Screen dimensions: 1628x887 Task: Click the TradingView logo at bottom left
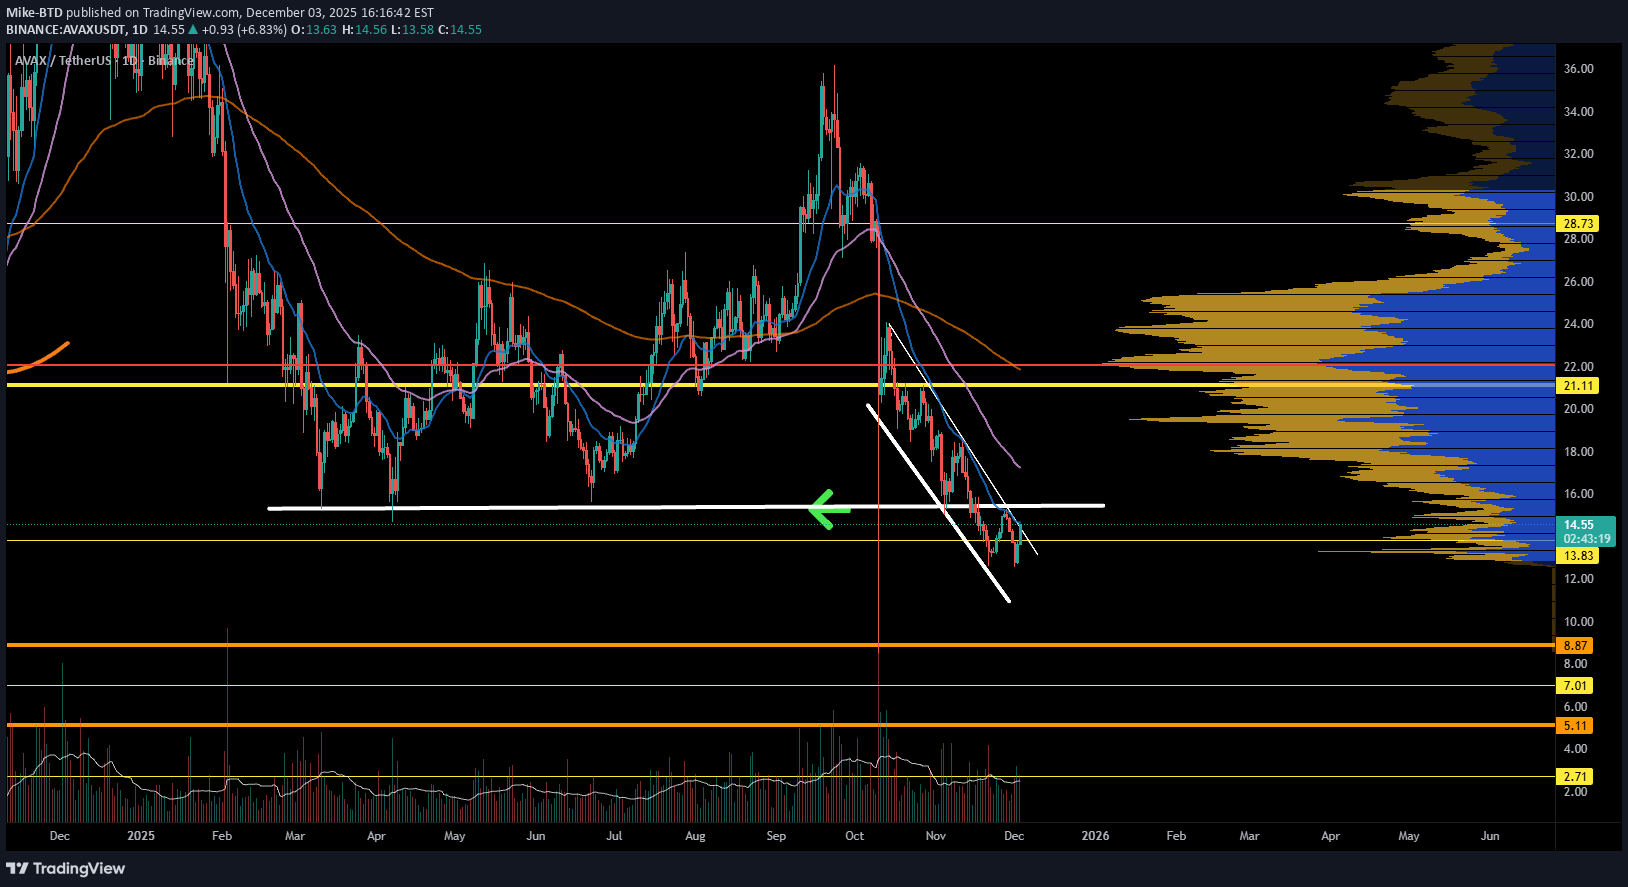[66, 868]
